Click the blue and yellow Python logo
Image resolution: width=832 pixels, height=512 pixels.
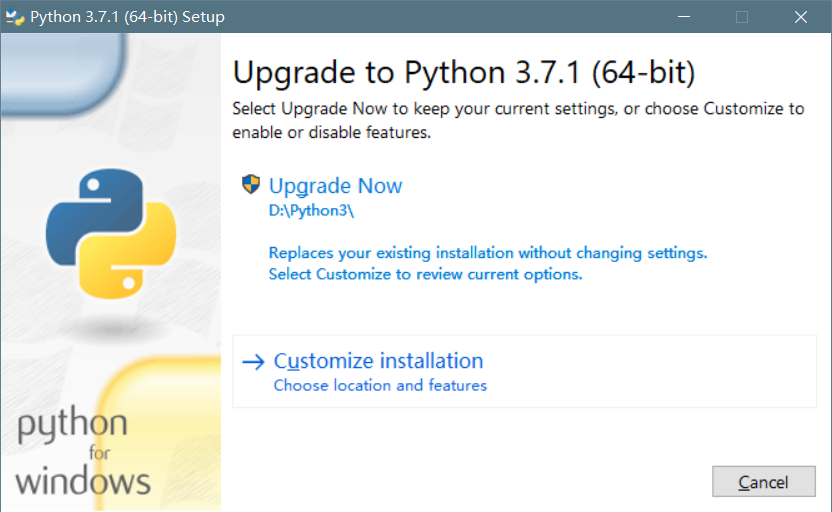[x=111, y=233]
